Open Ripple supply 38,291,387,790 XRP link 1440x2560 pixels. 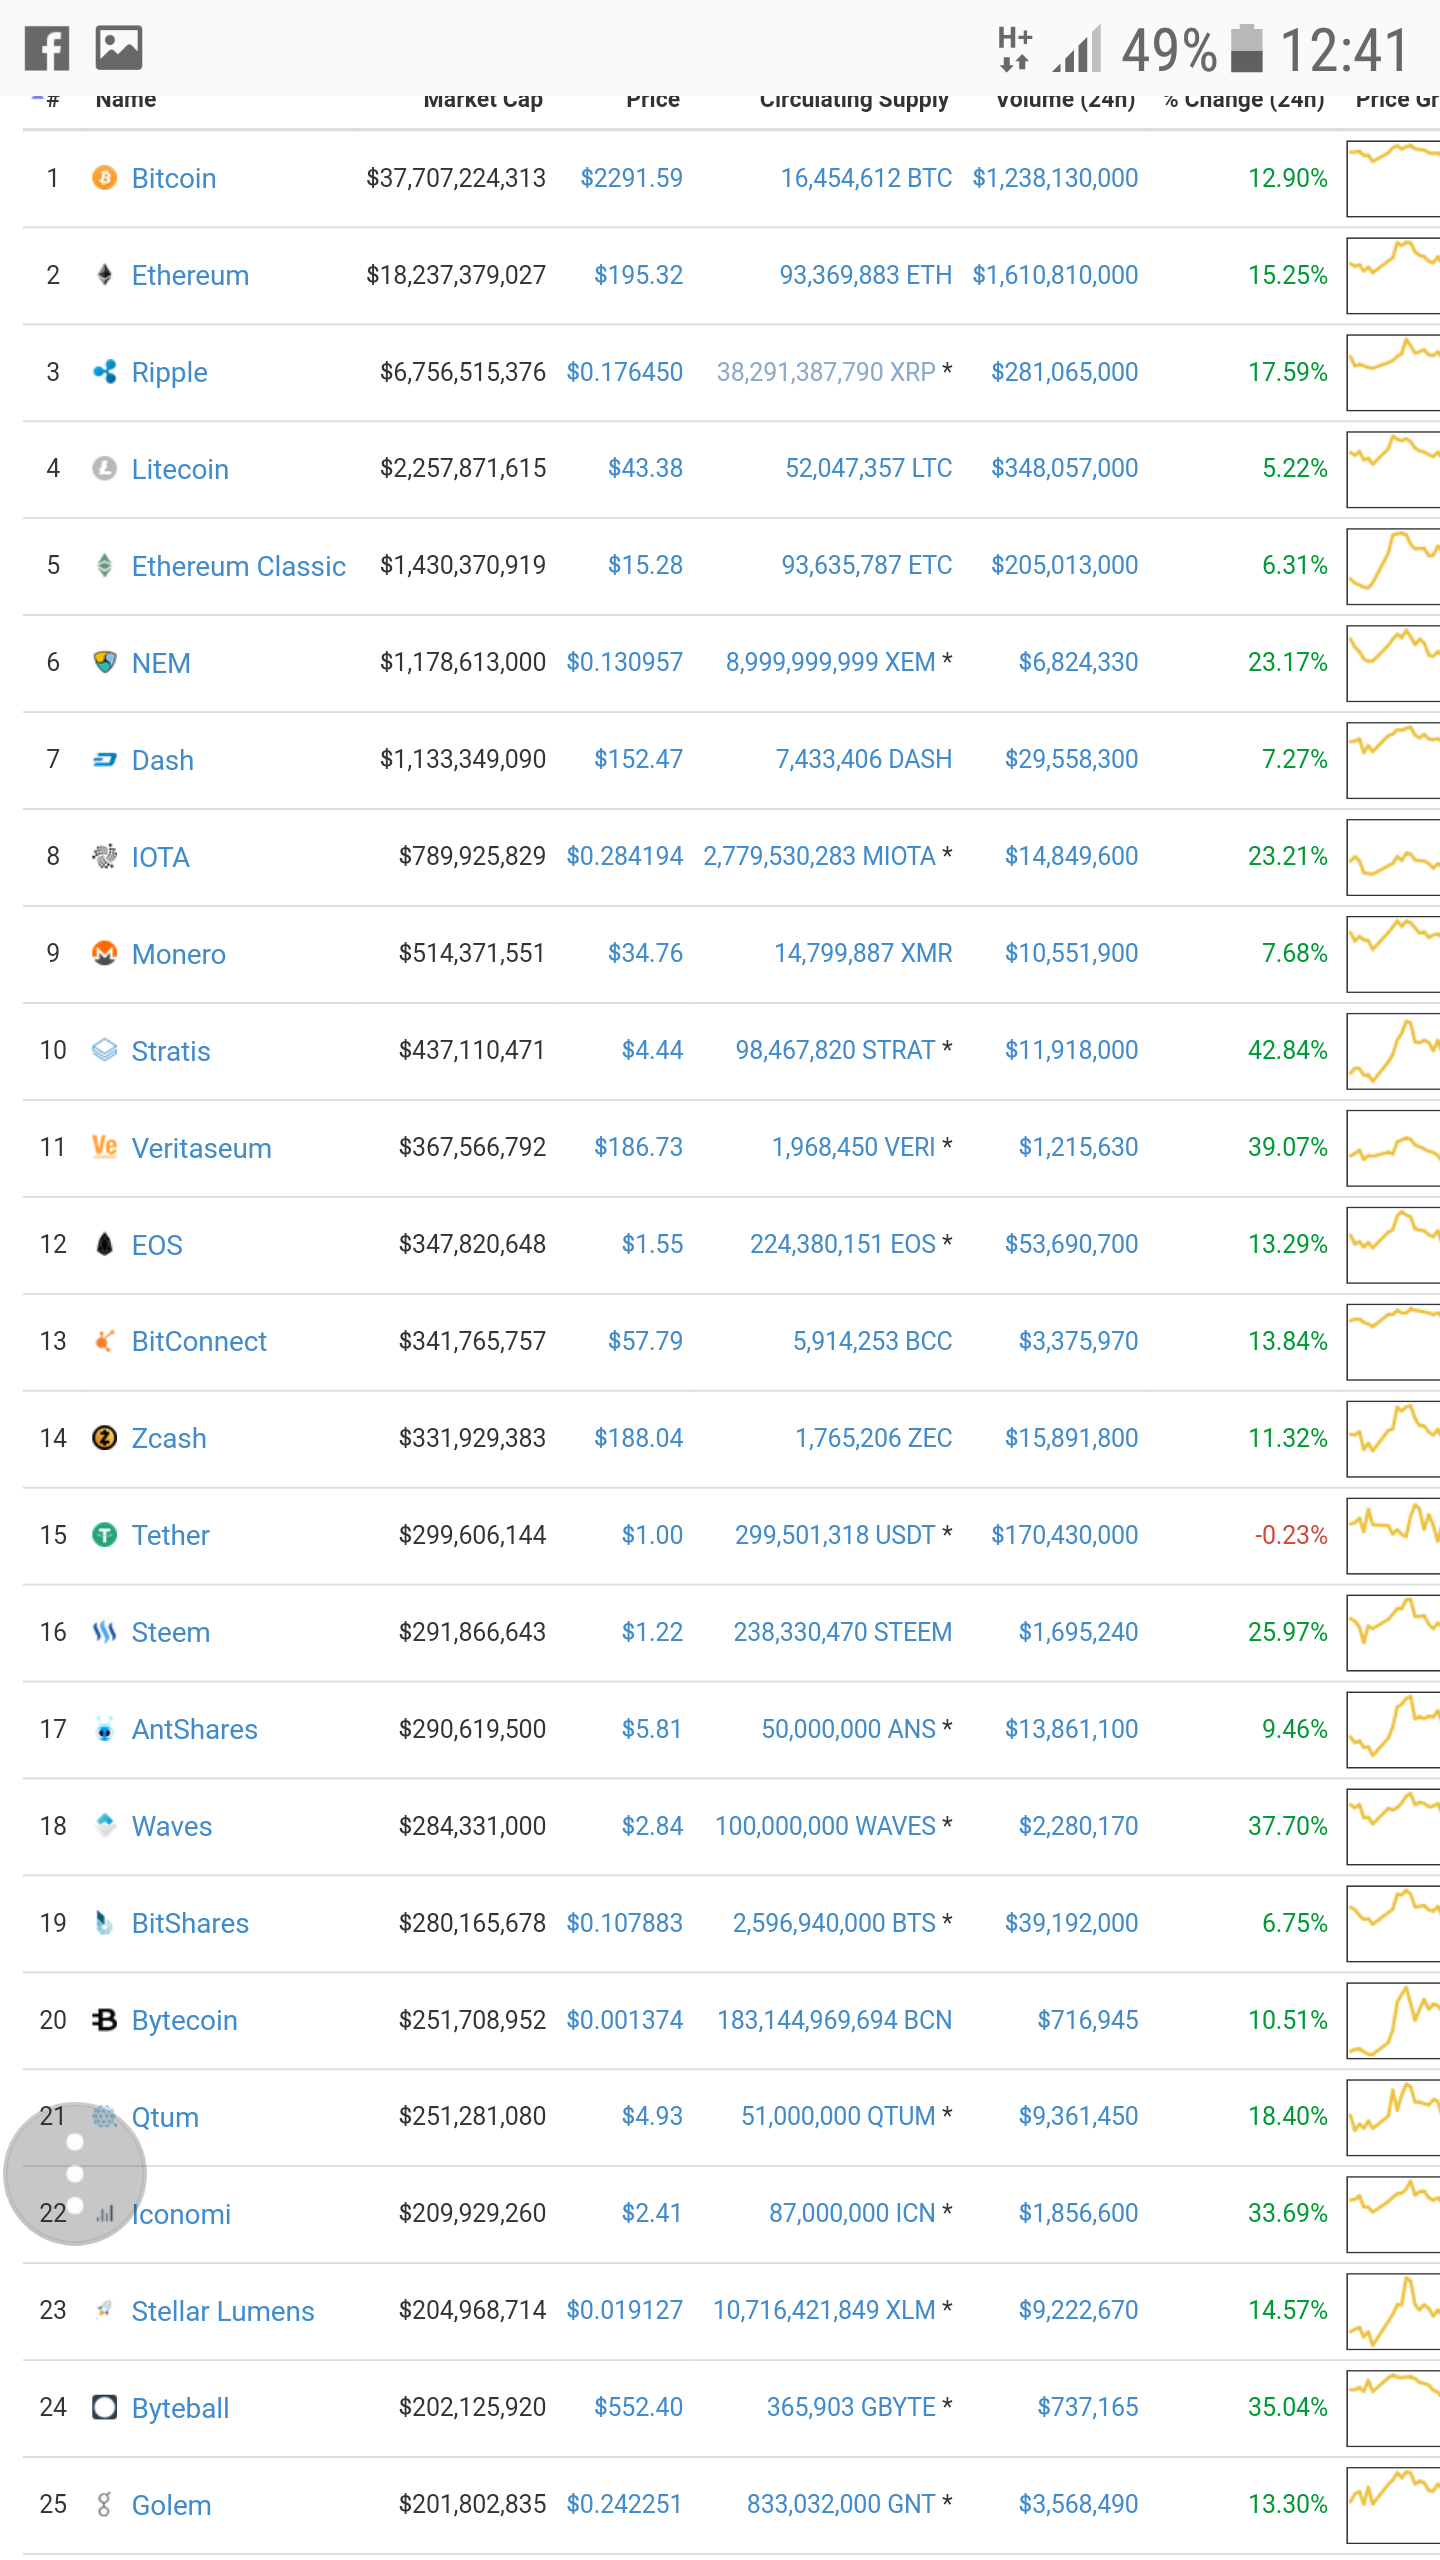coord(826,372)
